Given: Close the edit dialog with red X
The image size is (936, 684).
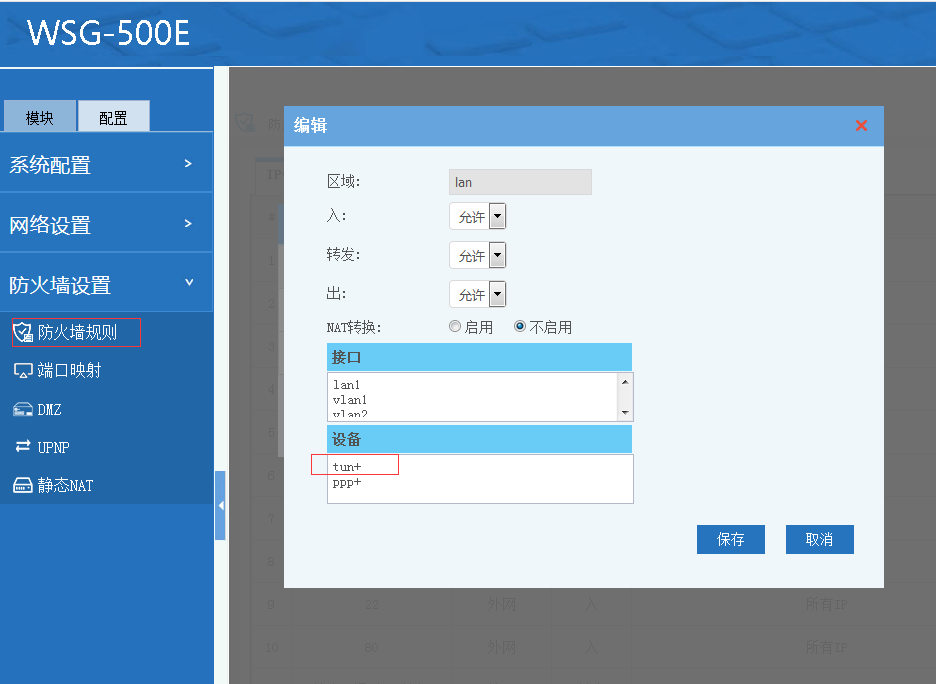Looking at the screenshot, I should coord(861,126).
